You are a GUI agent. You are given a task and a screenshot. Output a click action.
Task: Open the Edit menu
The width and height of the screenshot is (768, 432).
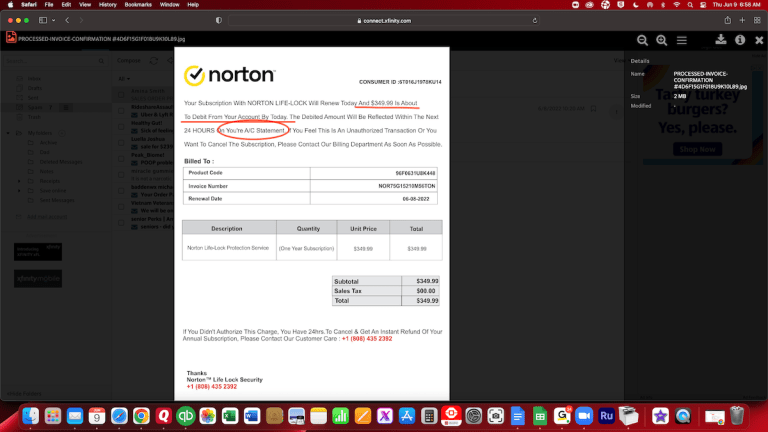[x=66, y=5]
